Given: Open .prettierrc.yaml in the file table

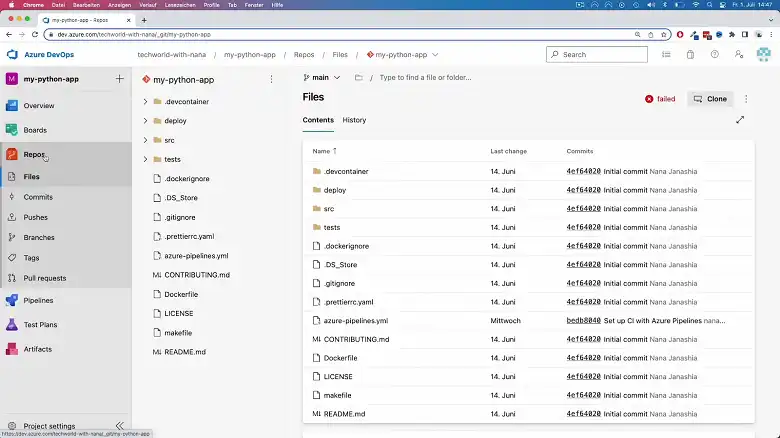Looking at the screenshot, I should 348,302.
